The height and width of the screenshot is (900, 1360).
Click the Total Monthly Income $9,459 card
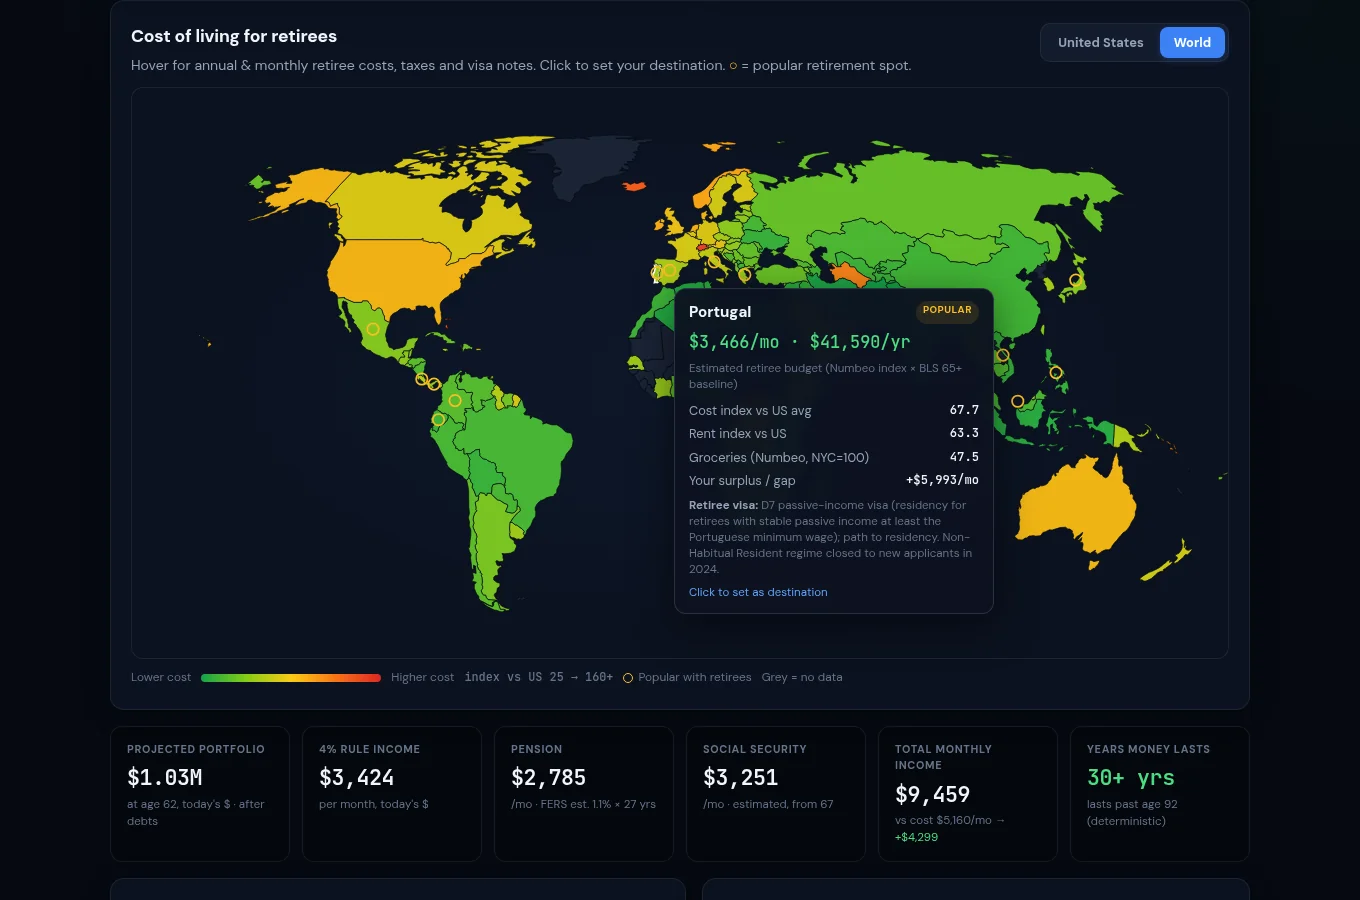968,794
